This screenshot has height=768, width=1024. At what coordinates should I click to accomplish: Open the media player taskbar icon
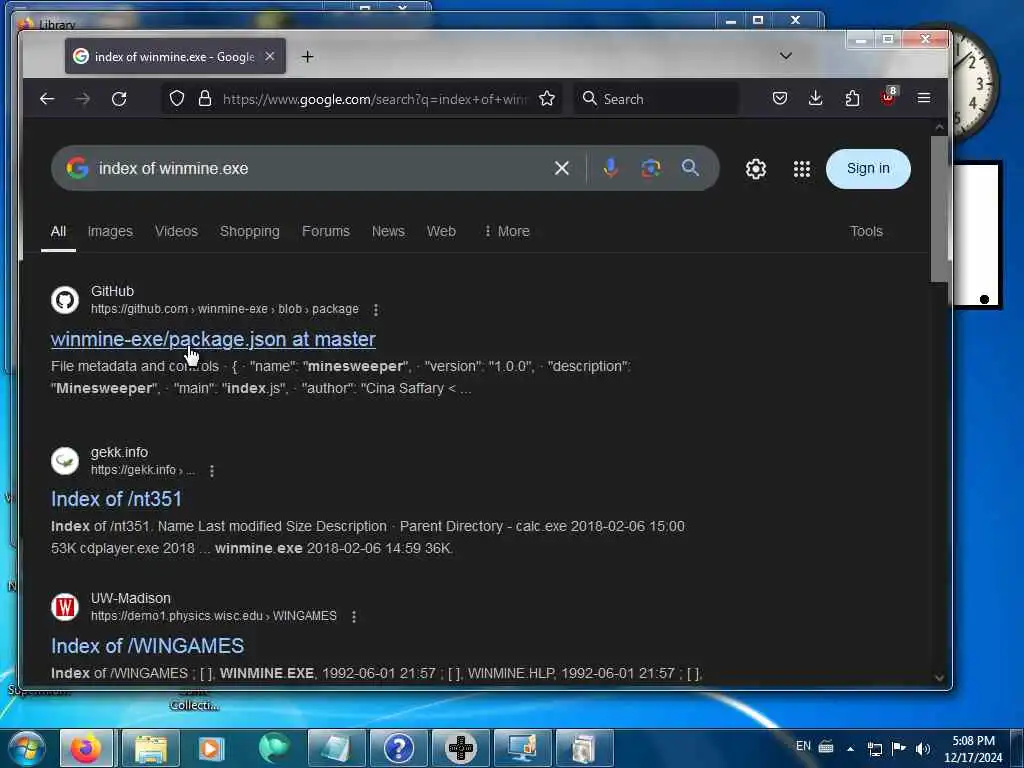211,748
